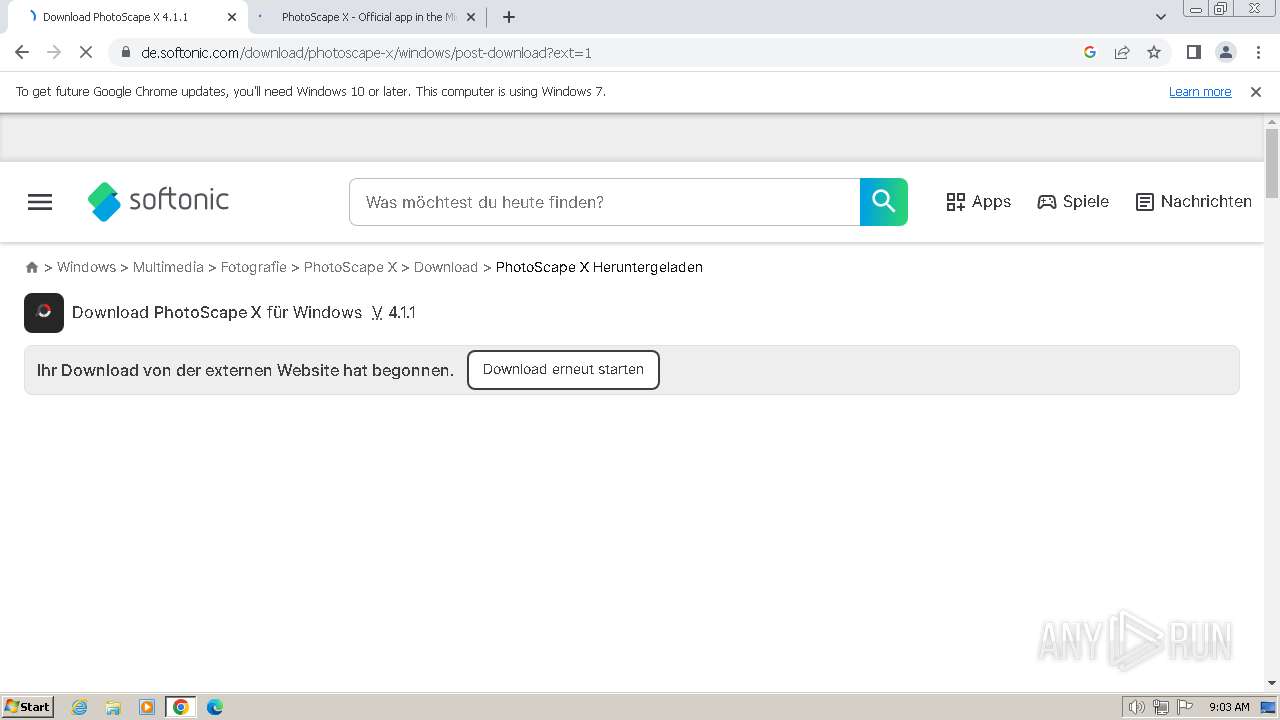Click Chrome taskbar icon
1280x720 pixels.
[x=181, y=707]
